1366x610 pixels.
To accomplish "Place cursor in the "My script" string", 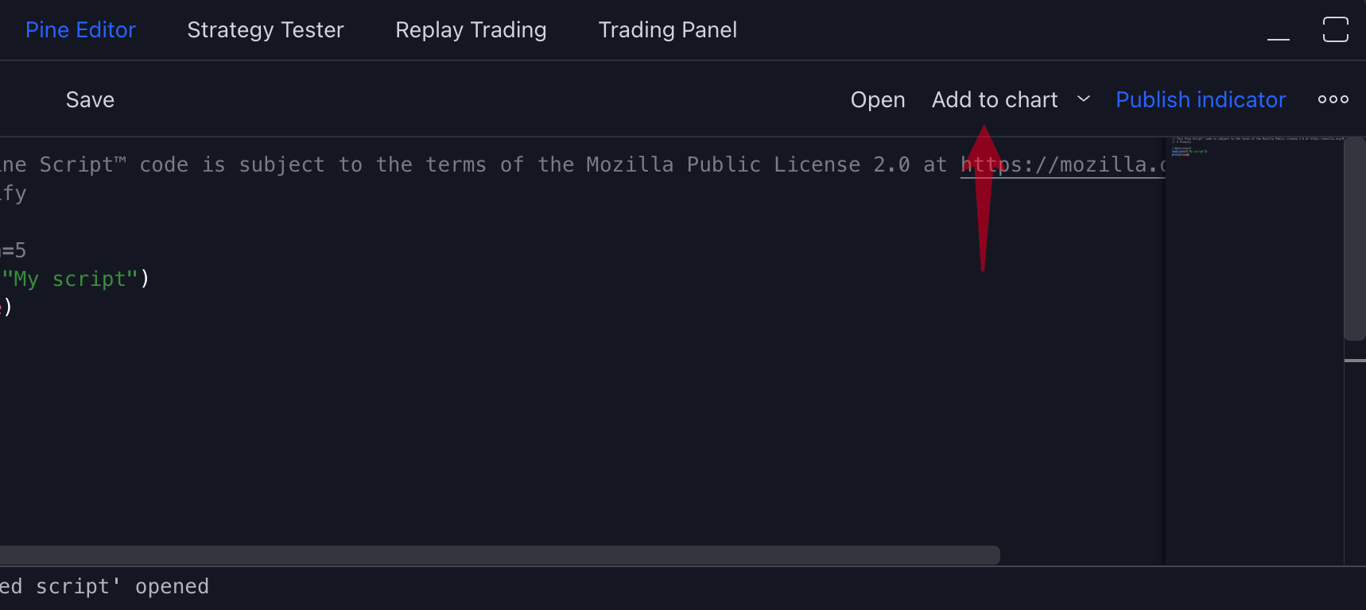I will point(69,279).
